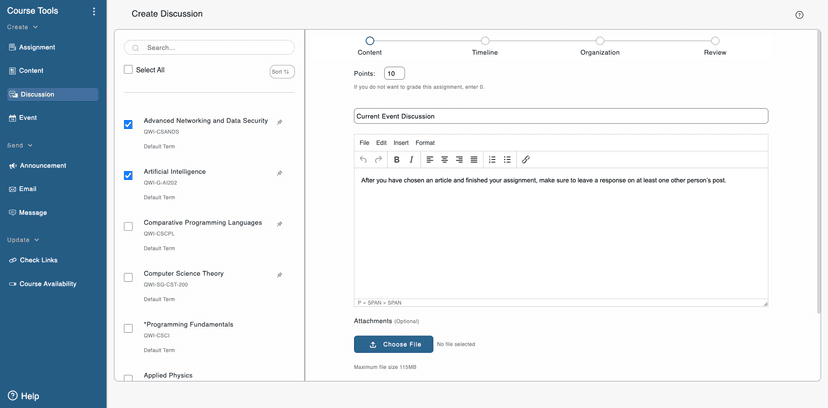Open the Sort dropdown
Viewport: 828px width, 408px height.
[x=282, y=72]
